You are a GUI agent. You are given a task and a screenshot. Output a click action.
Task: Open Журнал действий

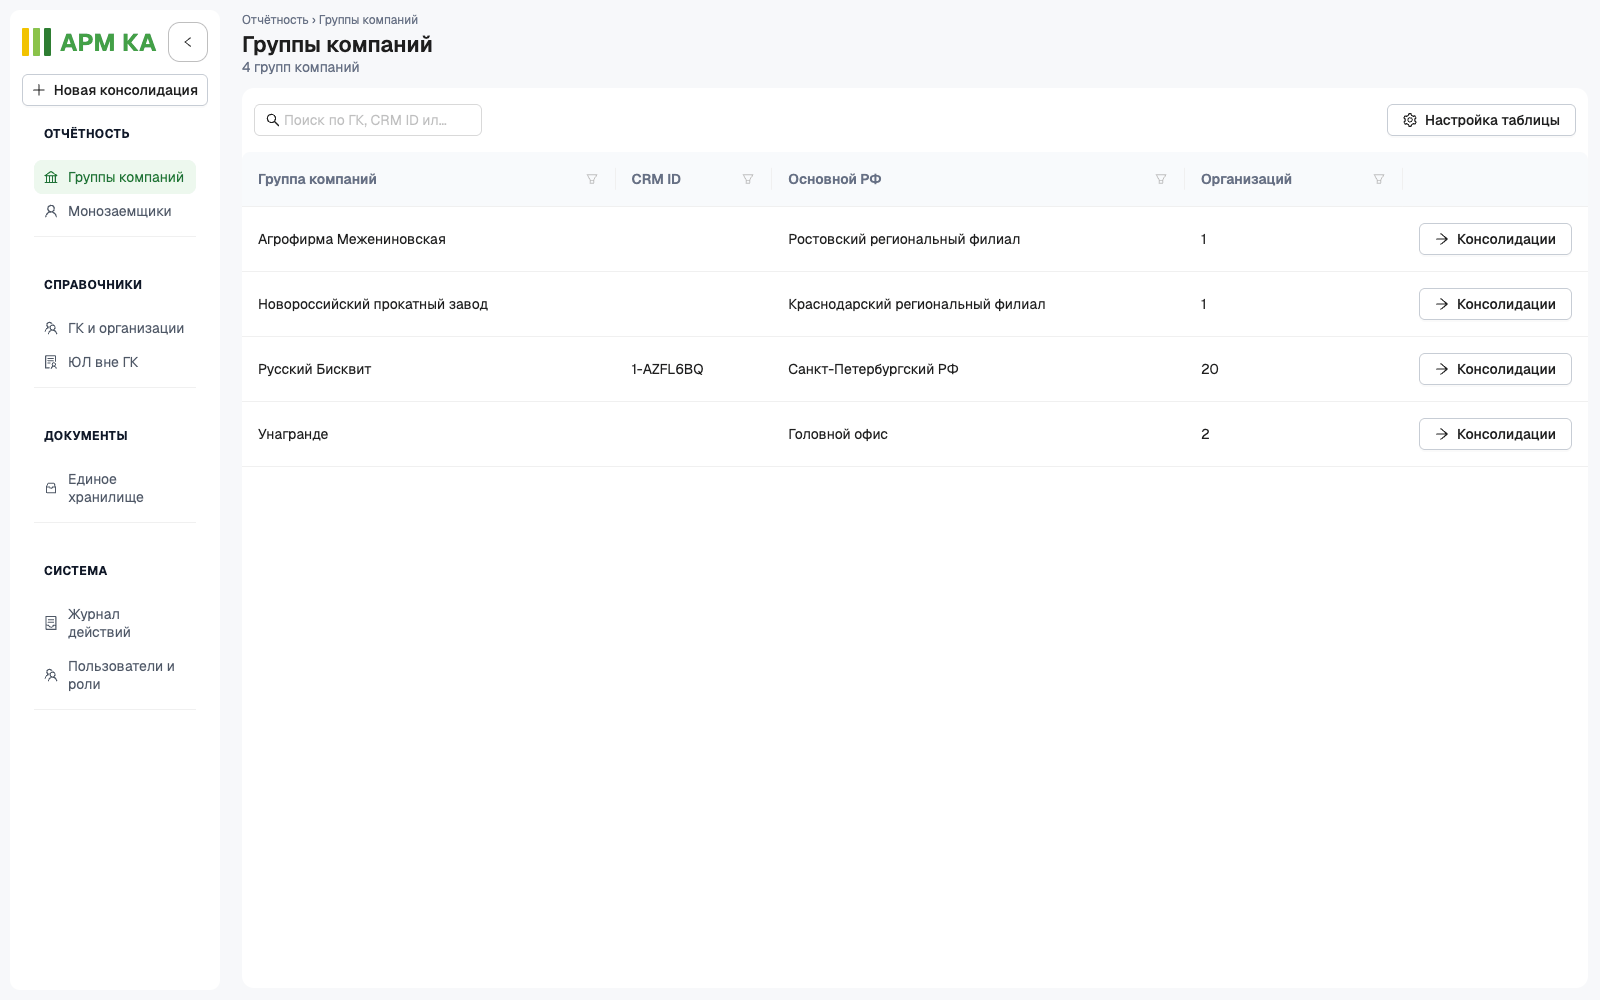(115, 623)
